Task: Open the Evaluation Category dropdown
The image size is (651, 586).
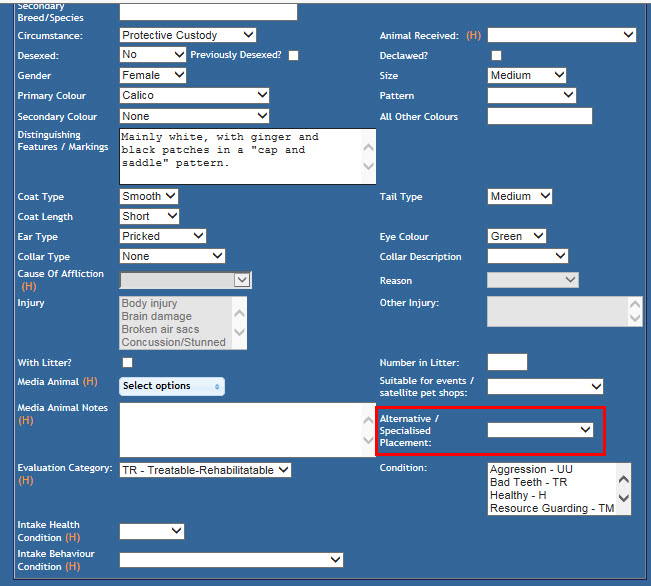Action: 205,470
